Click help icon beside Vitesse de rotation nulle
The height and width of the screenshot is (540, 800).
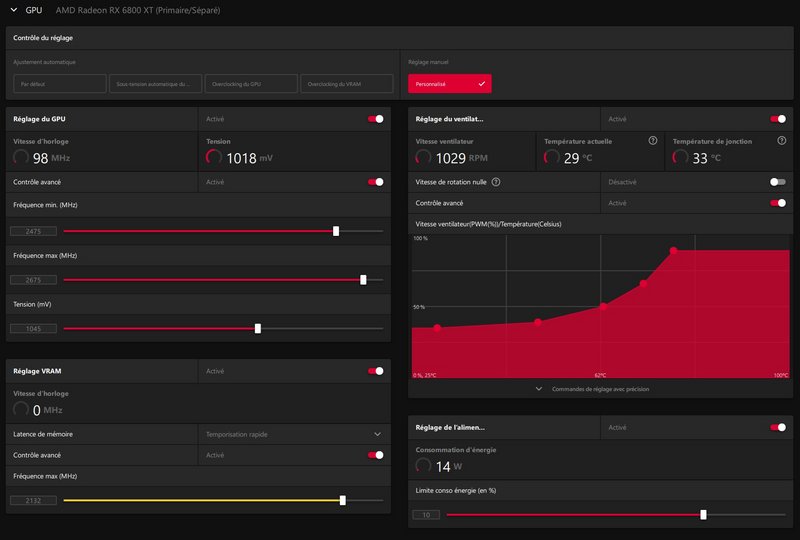point(496,182)
